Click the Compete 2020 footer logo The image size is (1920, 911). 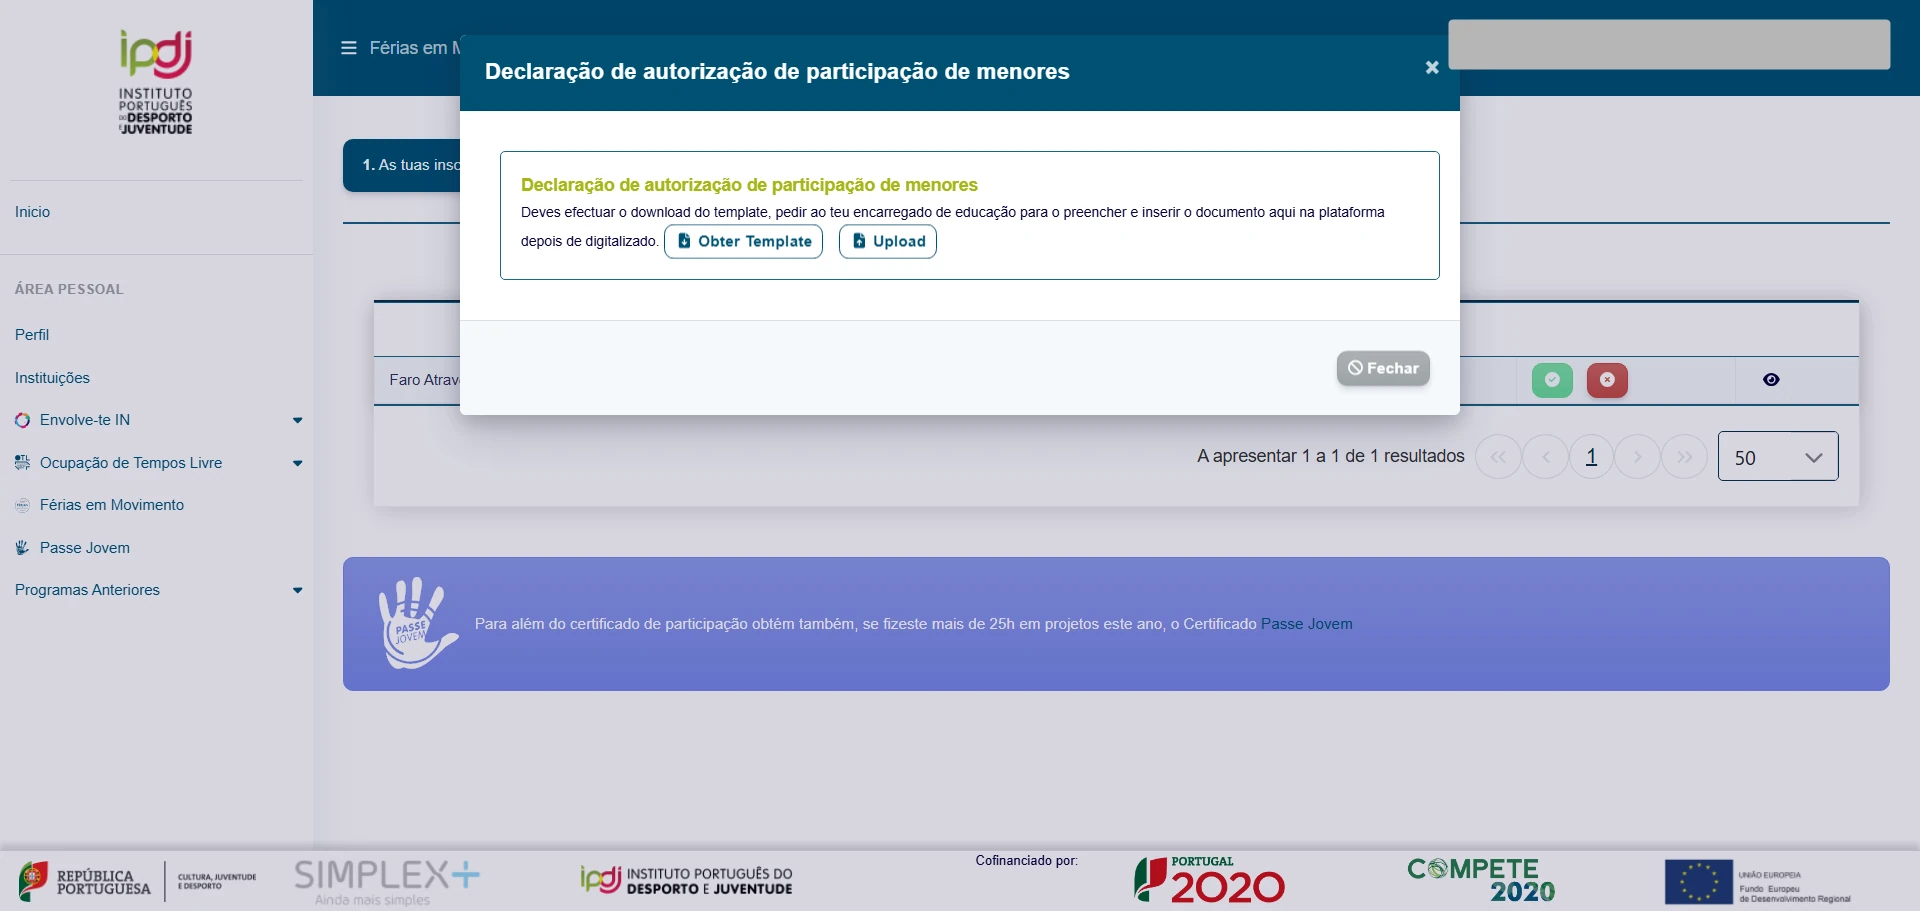tap(1481, 880)
